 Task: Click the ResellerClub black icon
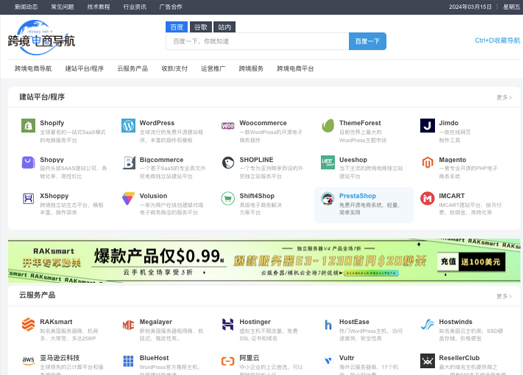[x=427, y=361]
